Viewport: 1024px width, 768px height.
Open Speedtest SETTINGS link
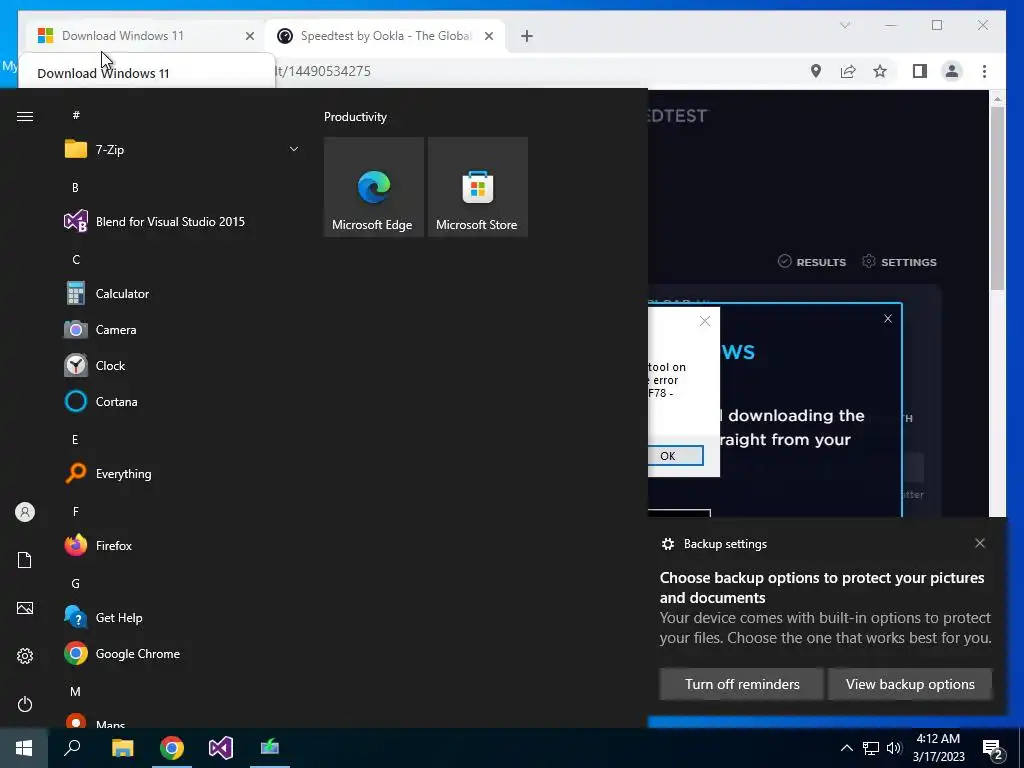899,262
